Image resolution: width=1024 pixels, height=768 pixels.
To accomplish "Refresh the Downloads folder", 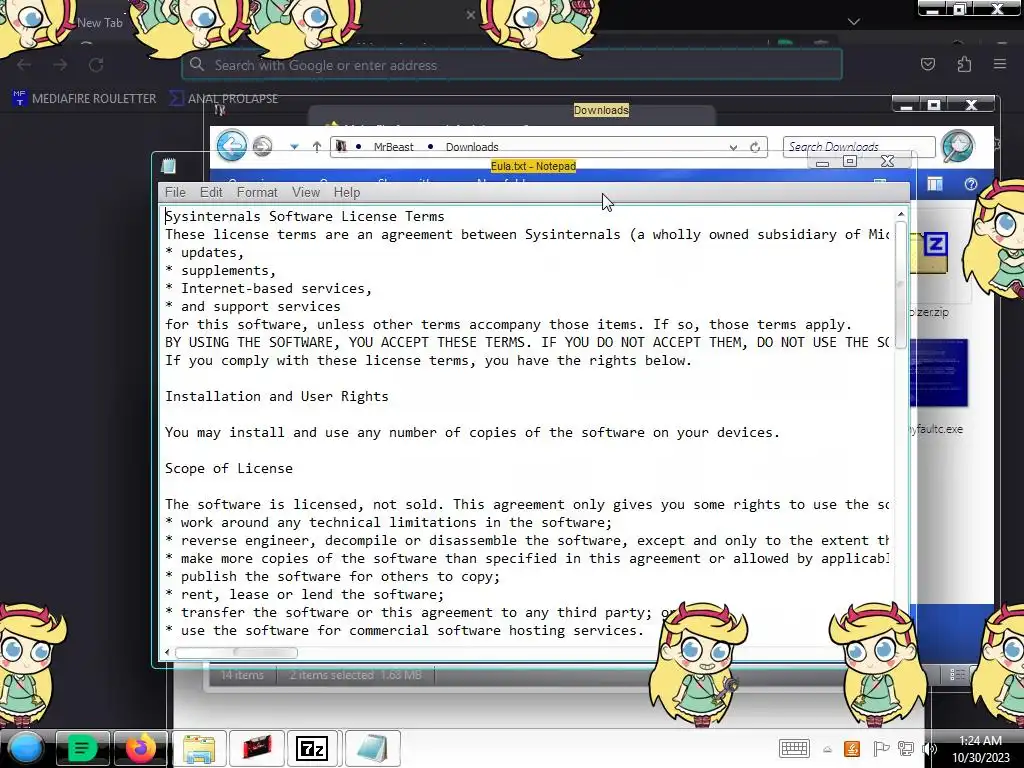I will pyautogui.click(x=755, y=148).
